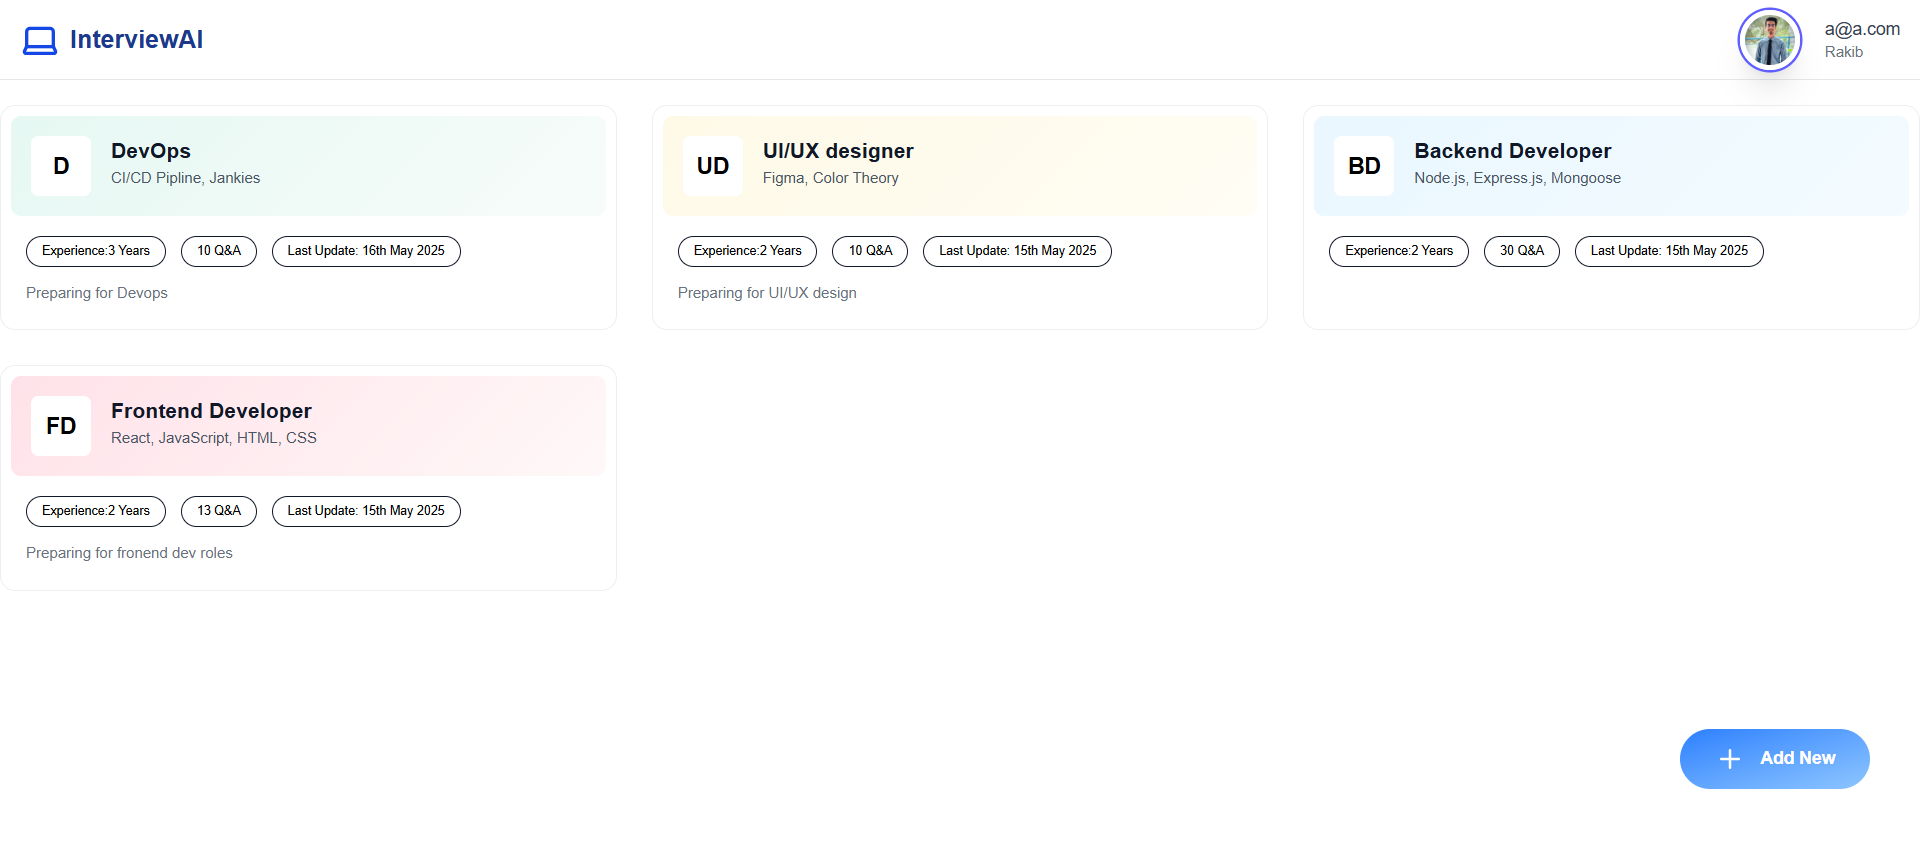
Task: Click the Experience:3 Years badge
Action: pos(96,251)
